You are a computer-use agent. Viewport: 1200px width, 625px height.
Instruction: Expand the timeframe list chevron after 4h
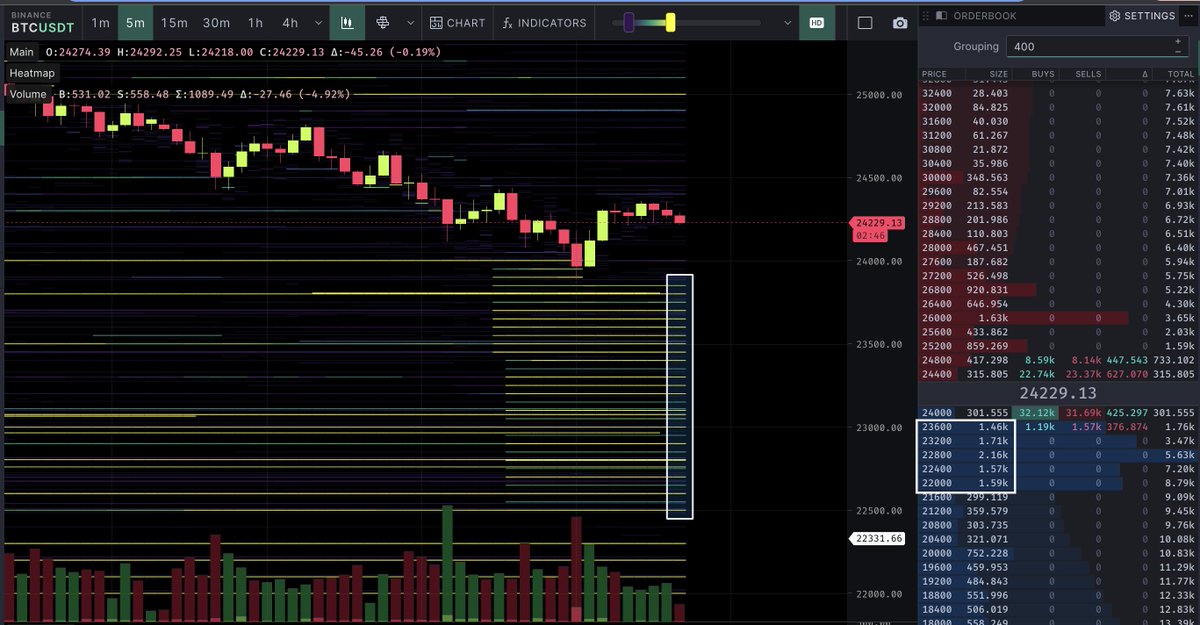point(318,22)
